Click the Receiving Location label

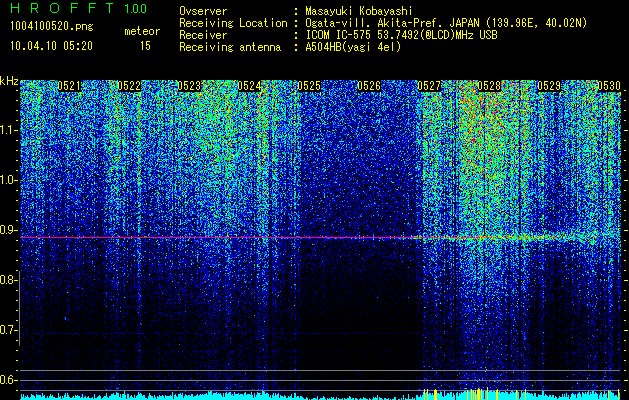(x=233, y=23)
